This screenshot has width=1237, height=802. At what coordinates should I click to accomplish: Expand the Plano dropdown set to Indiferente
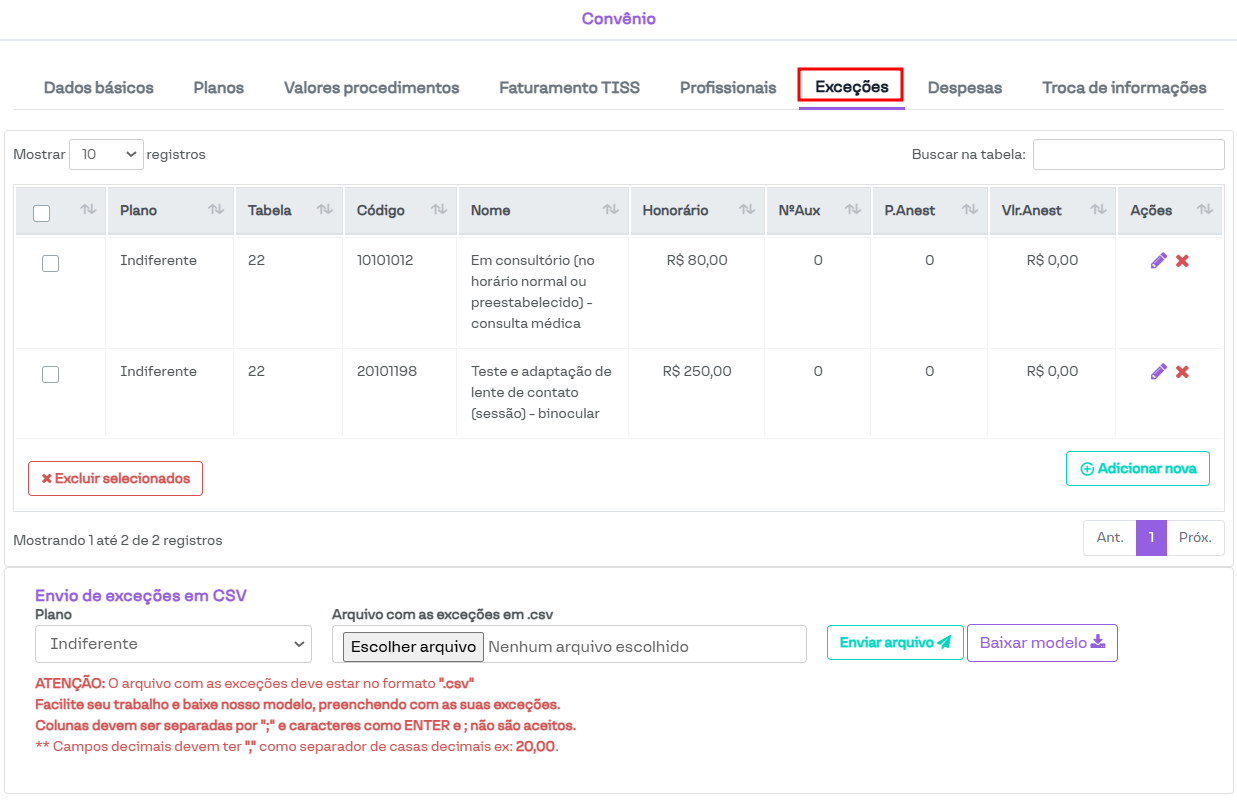coord(173,644)
